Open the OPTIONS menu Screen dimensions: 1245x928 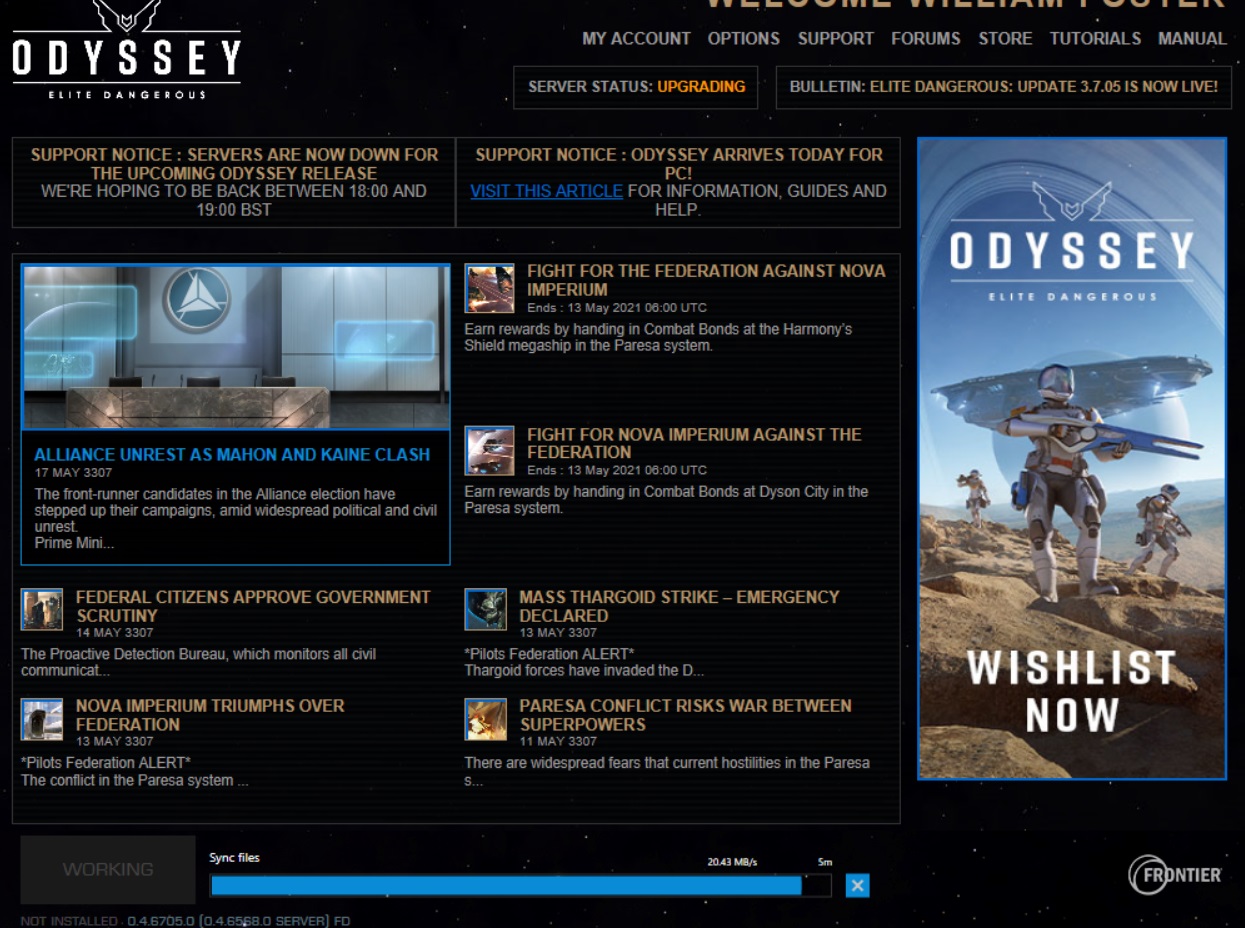pos(743,39)
